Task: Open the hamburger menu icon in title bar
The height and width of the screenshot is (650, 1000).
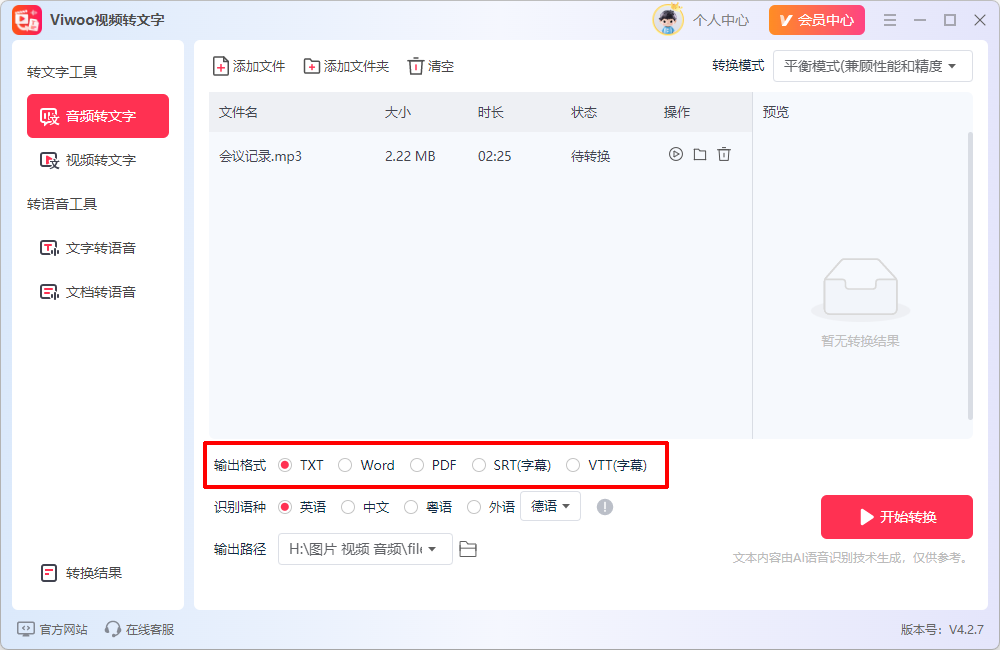Action: point(890,20)
